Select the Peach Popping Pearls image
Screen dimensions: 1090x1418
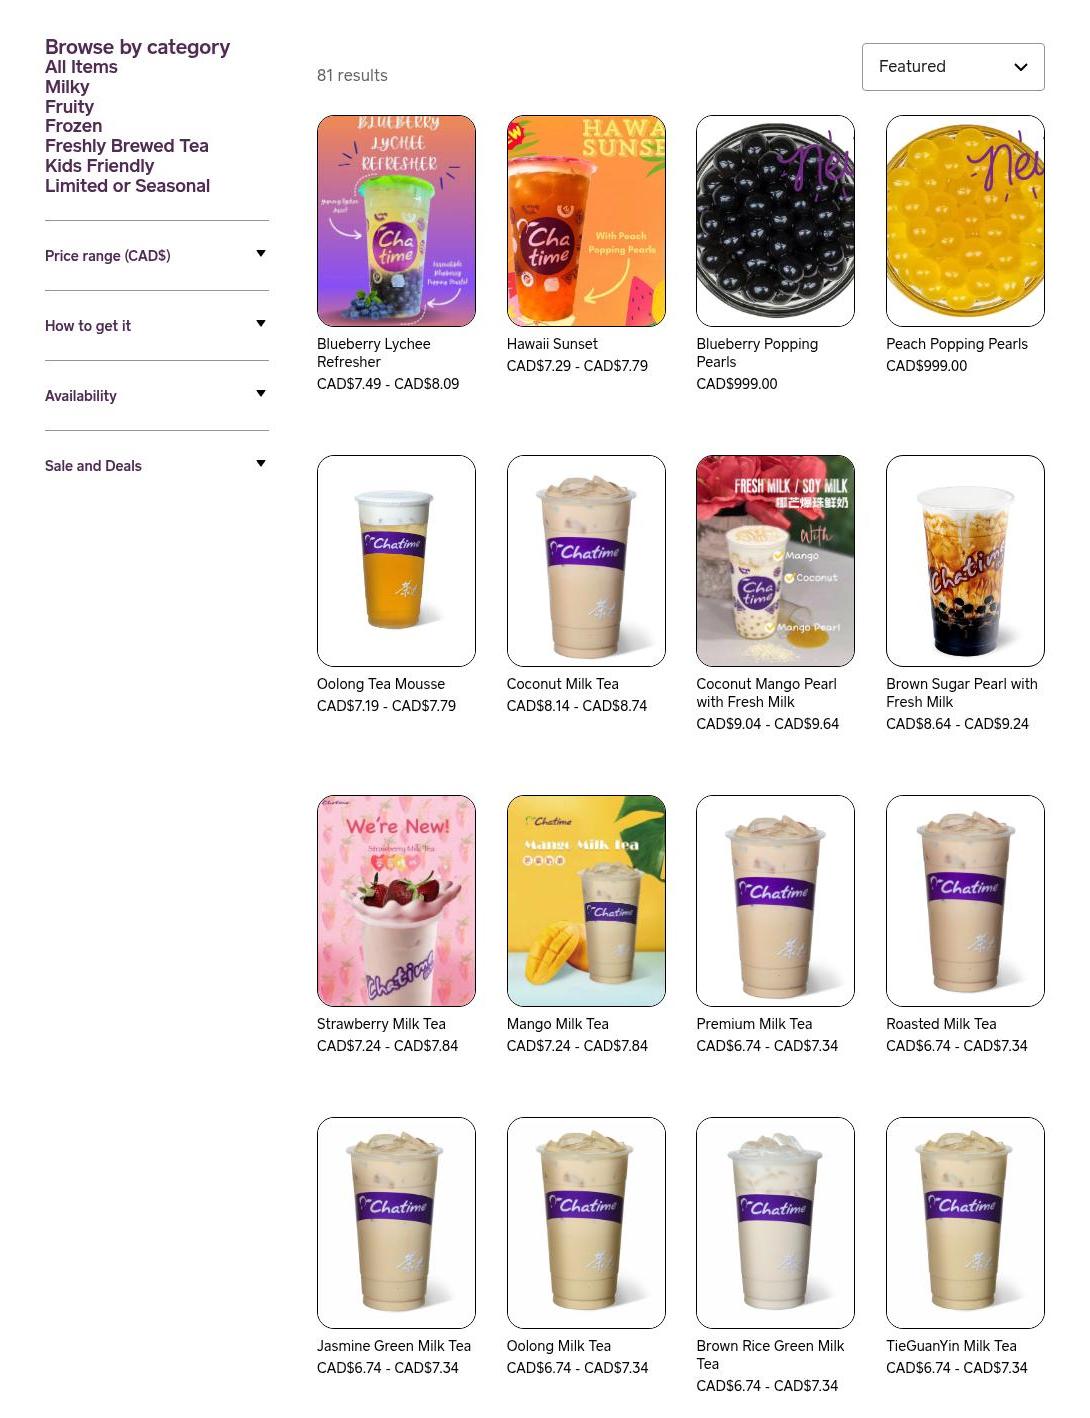pyautogui.click(x=965, y=221)
